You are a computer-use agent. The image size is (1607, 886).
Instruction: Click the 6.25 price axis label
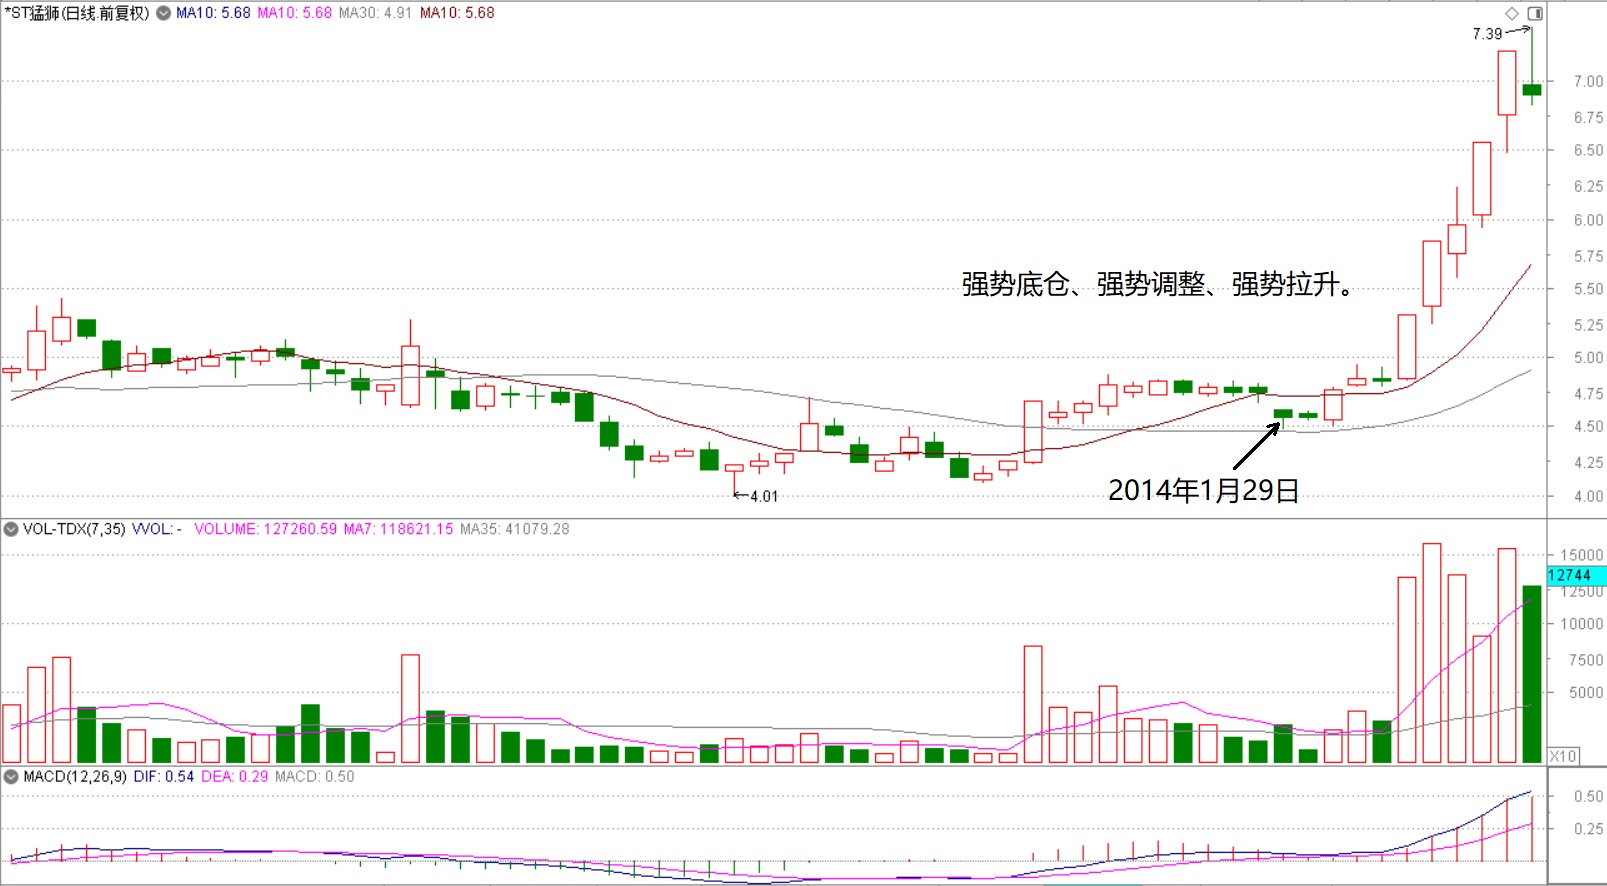pyautogui.click(x=1588, y=186)
